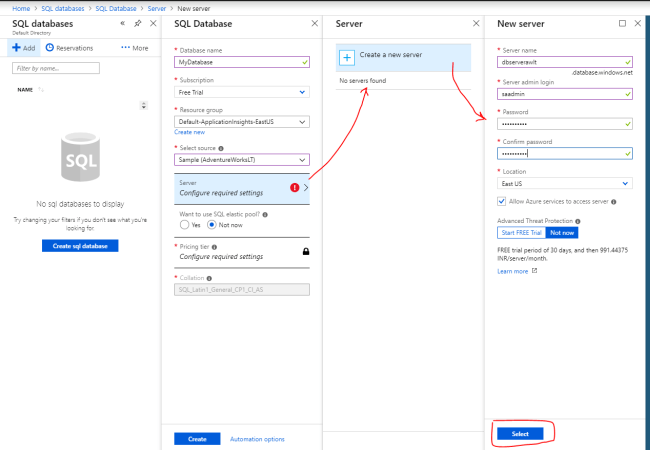The image size is (650, 450).
Task: Click the Collation info icon
Action: tap(209, 278)
